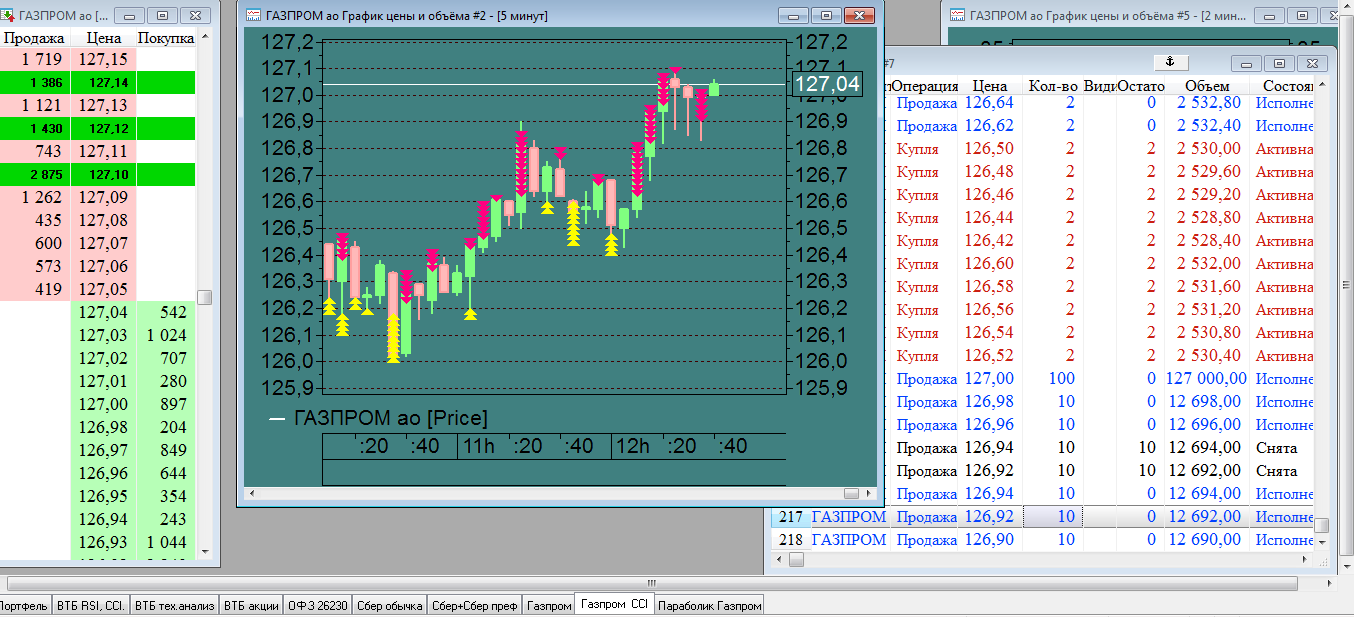Click highlighted ask price 127,14
The width and height of the screenshot is (1354, 617).
108,83
